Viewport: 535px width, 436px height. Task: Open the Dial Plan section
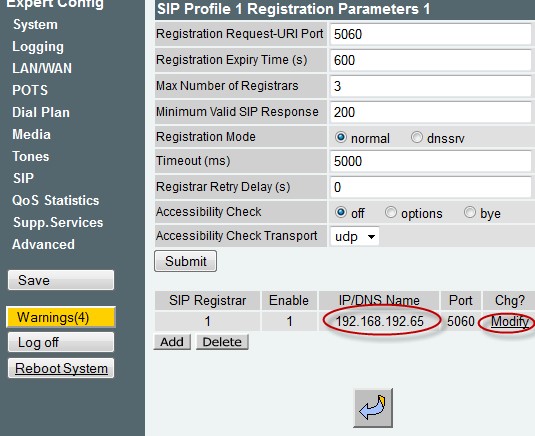coord(41,112)
